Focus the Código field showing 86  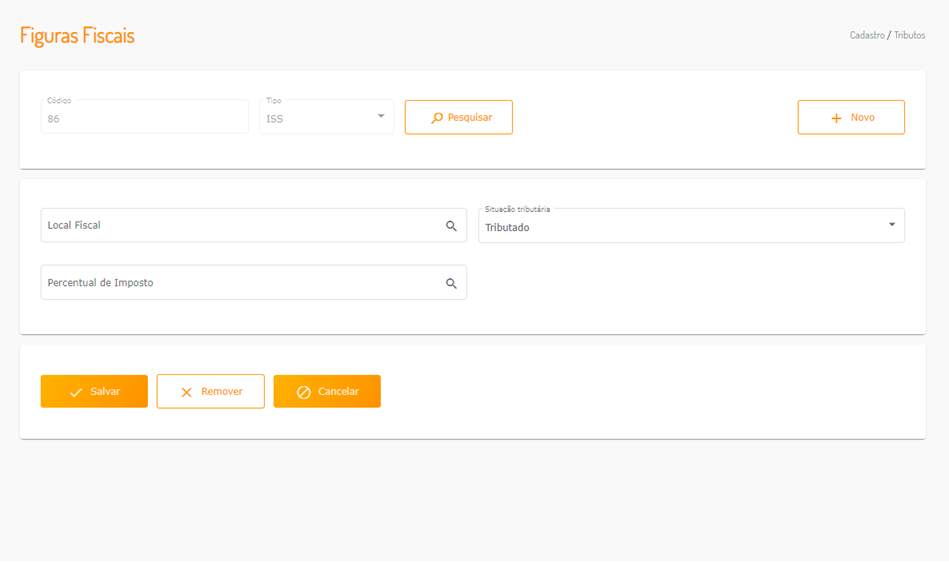coord(144,118)
